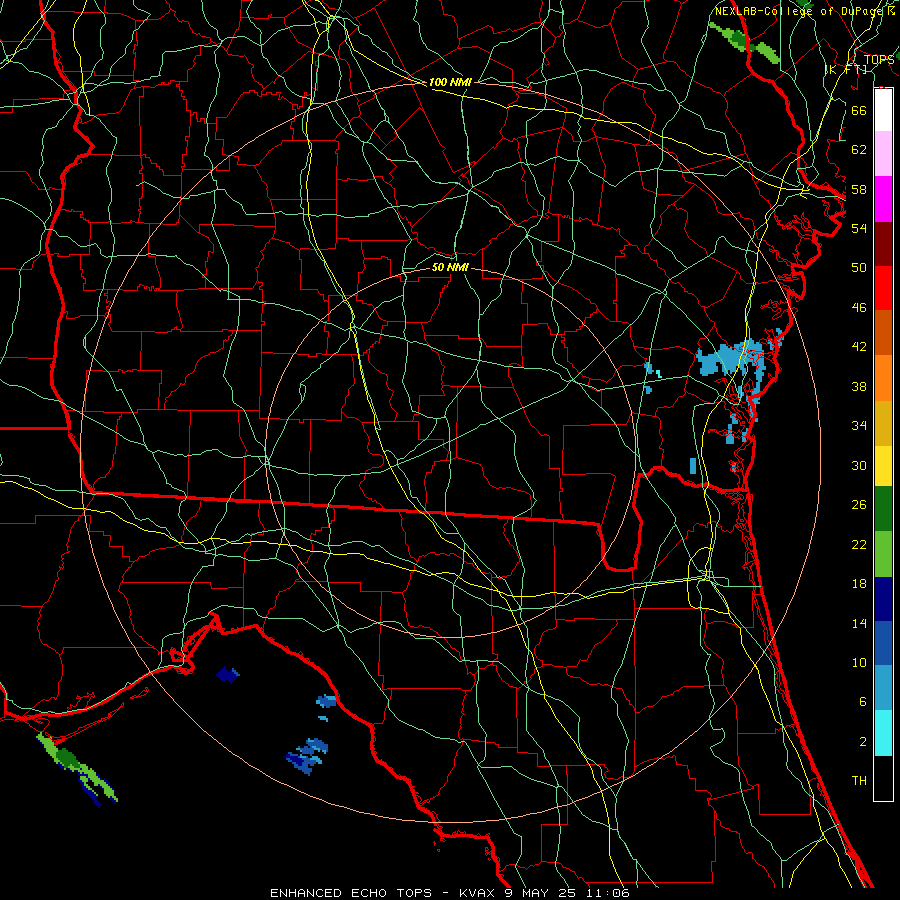The image size is (900, 900).
Task: Click the diamond-shaped navy echo in the Gulf
Action: tap(228, 674)
